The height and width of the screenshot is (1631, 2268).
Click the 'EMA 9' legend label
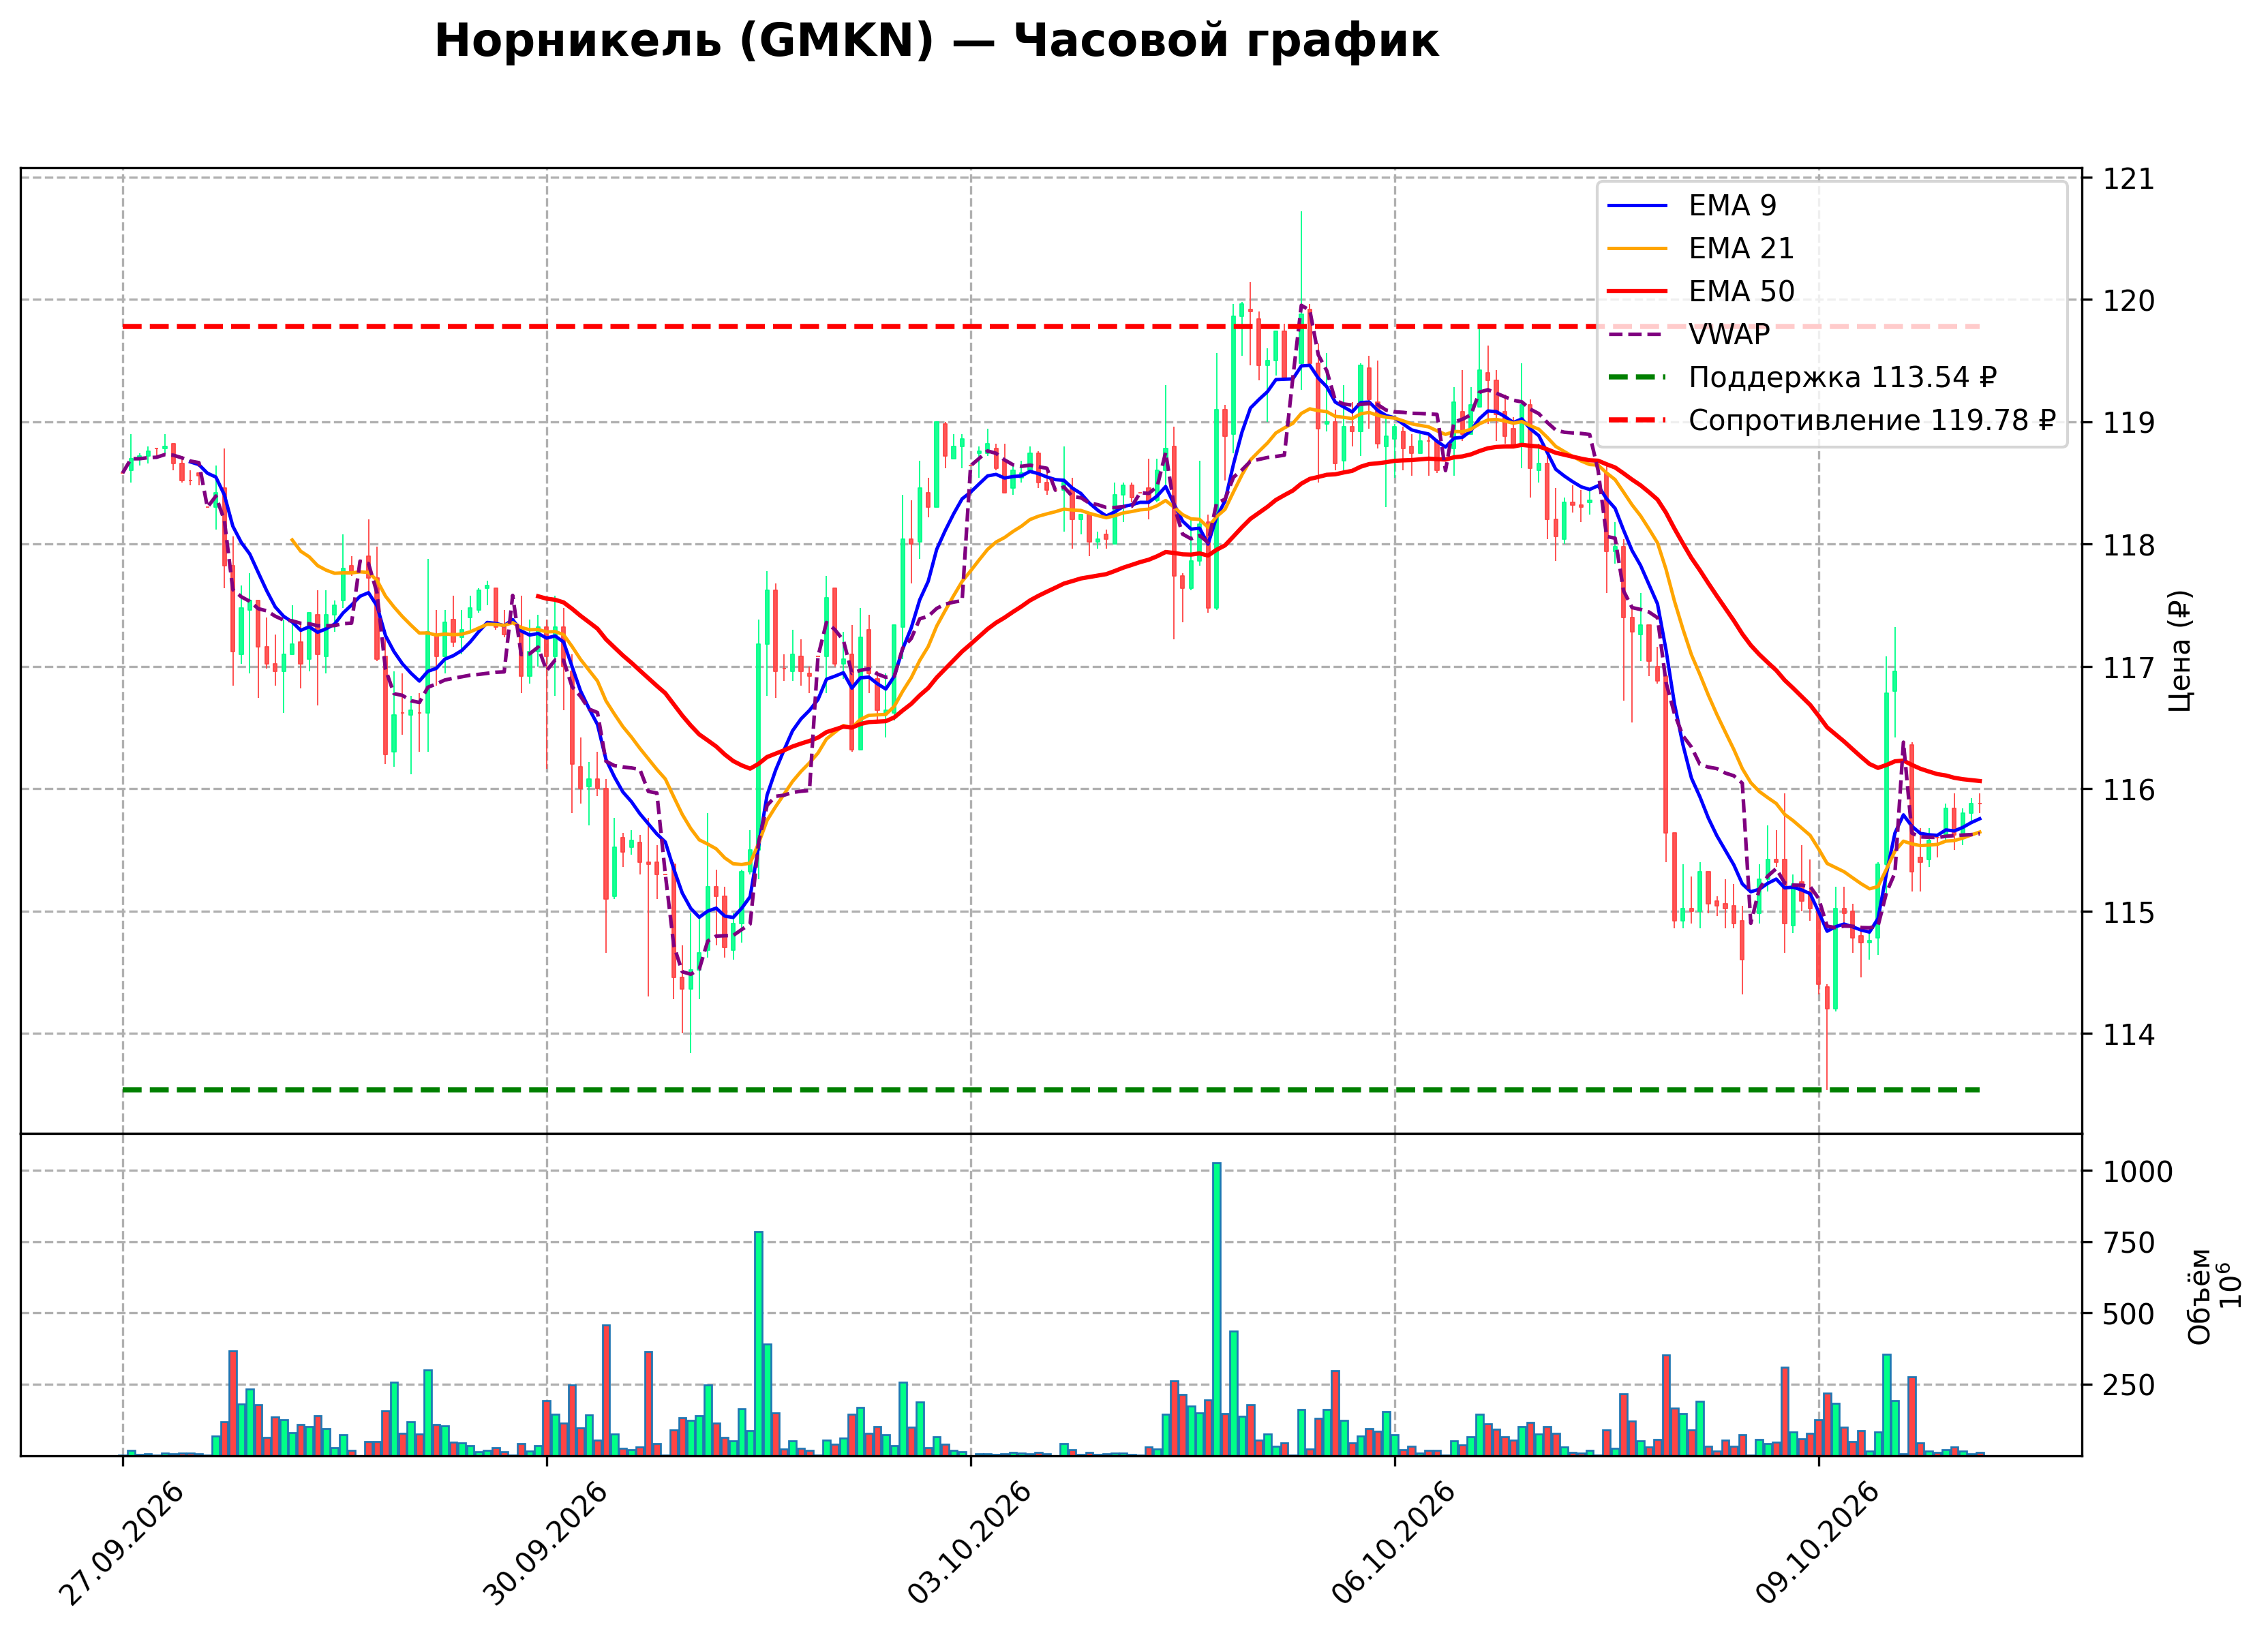click(1732, 205)
